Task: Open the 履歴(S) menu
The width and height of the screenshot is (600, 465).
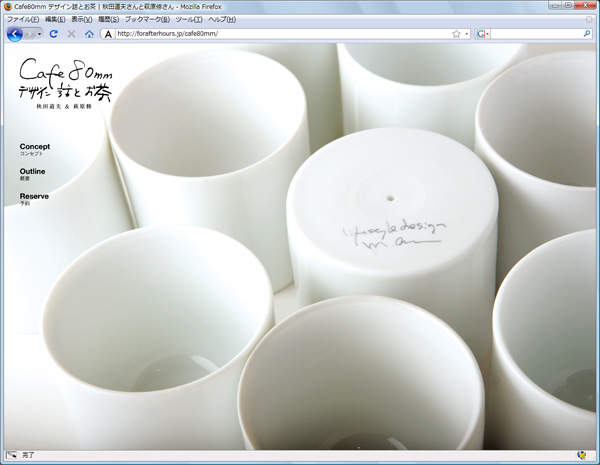Action: pyautogui.click(x=108, y=20)
